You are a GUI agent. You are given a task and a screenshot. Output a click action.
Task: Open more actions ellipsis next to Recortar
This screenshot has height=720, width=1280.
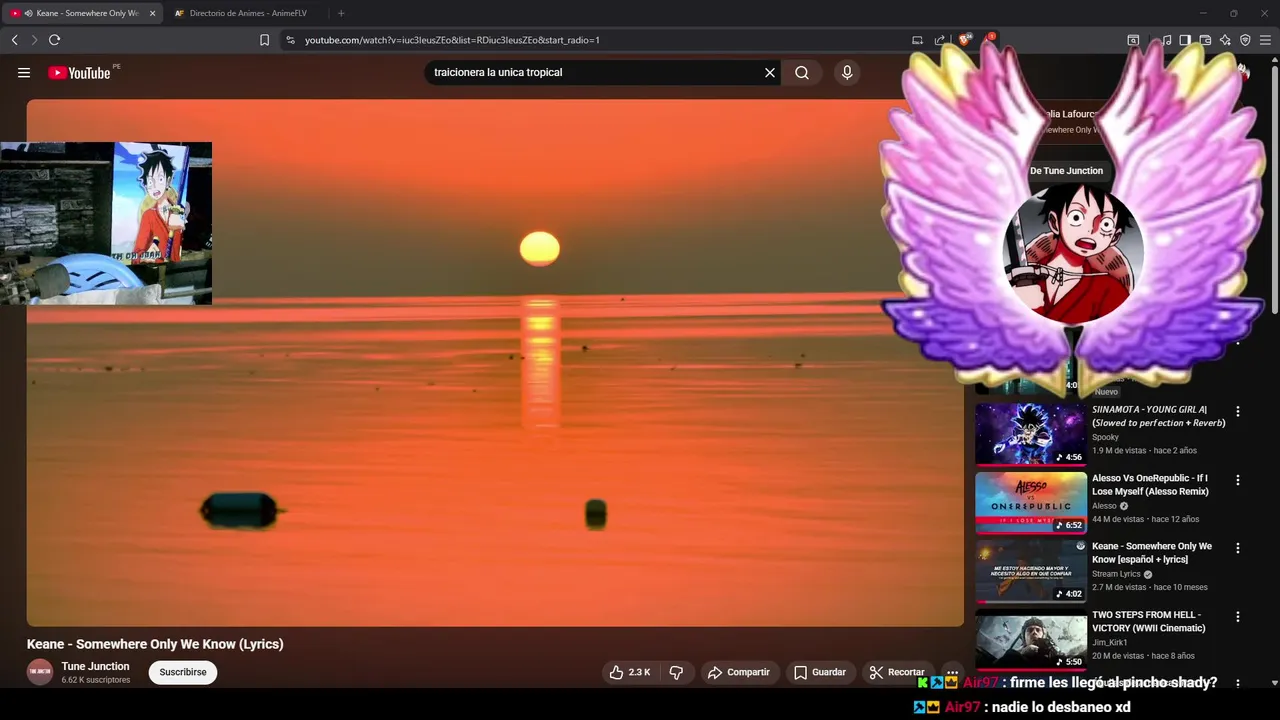pyautogui.click(x=952, y=672)
